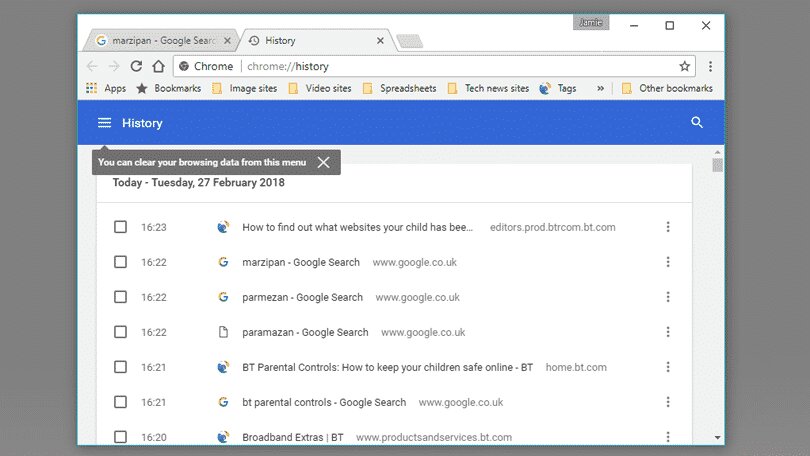Switch to the marzipan Google Search tab
Image resolution: width=810 pixels, height=456 pixels.
tap(160, 40)
